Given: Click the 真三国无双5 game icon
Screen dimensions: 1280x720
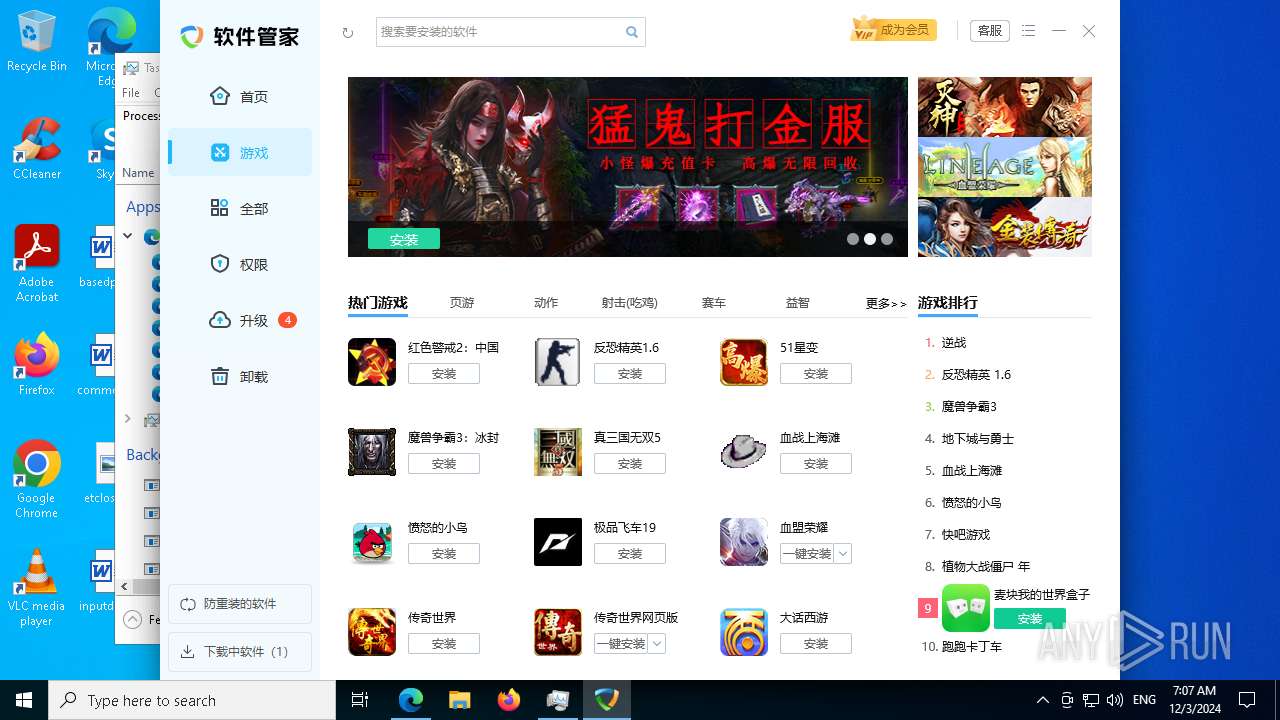Looking at the screenshot, I should tap(558, 452).
